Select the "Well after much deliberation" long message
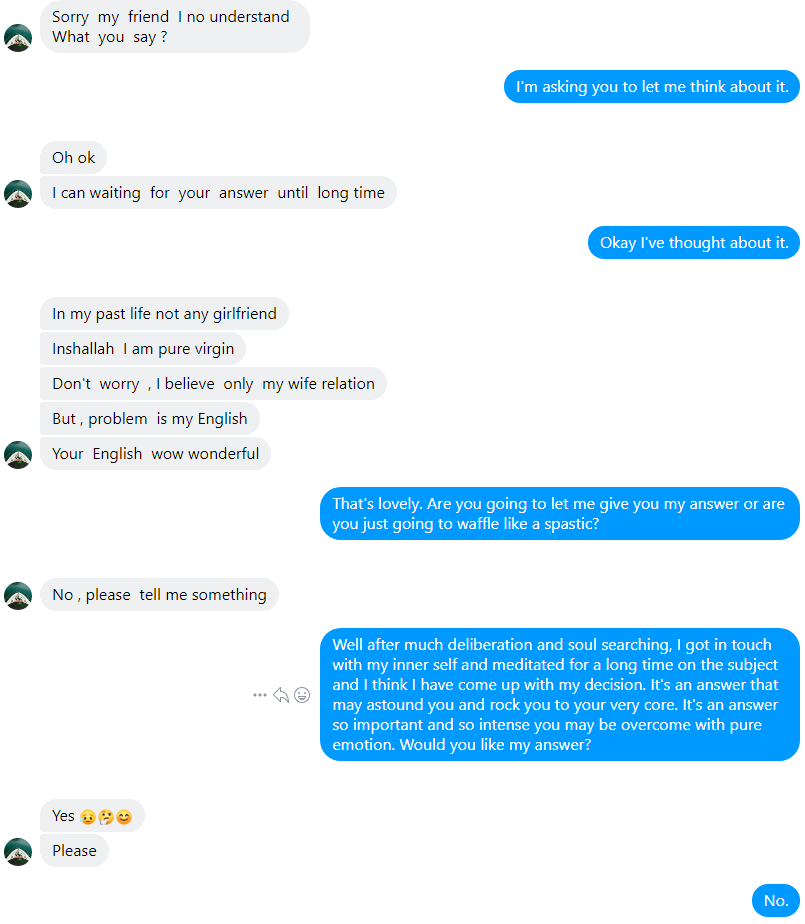The image size is (805, 924). pyautogui.click(x=559, y=695)
